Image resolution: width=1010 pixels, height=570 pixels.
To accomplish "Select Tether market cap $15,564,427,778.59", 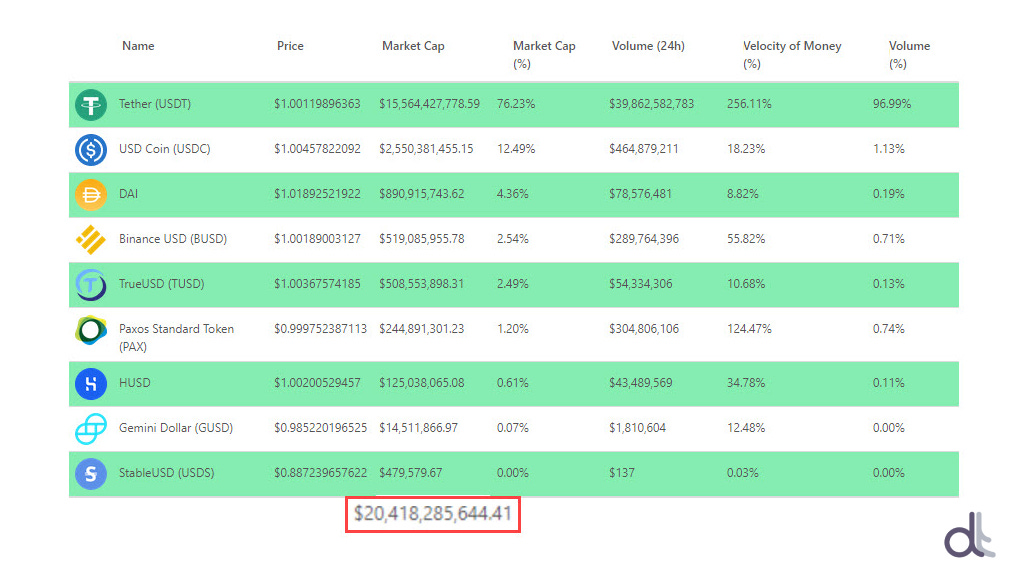I will (429, 104).
